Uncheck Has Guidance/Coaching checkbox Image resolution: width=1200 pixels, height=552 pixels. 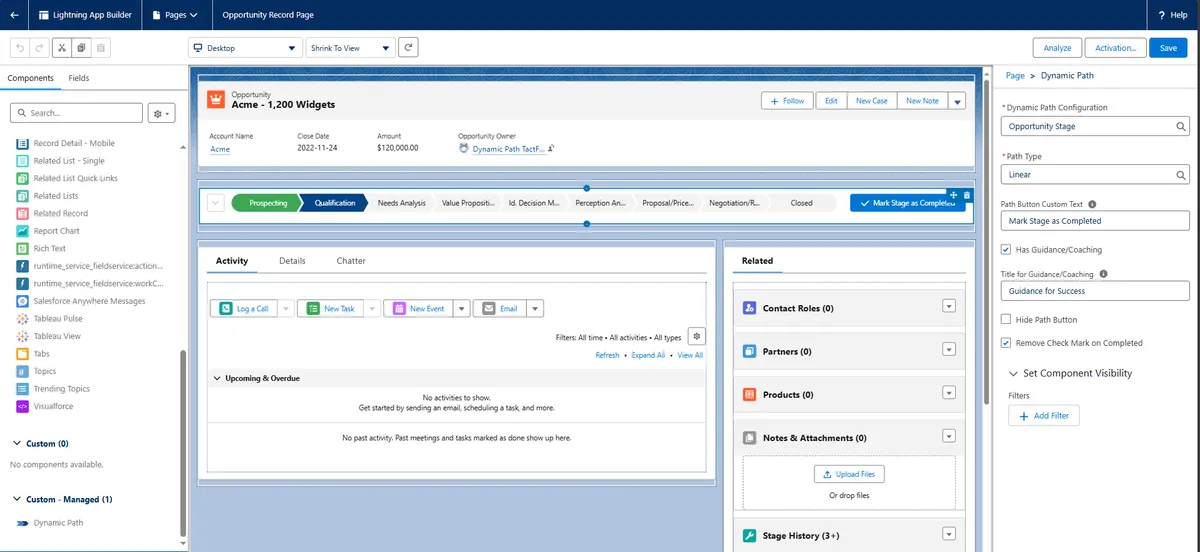(1006, 249)
